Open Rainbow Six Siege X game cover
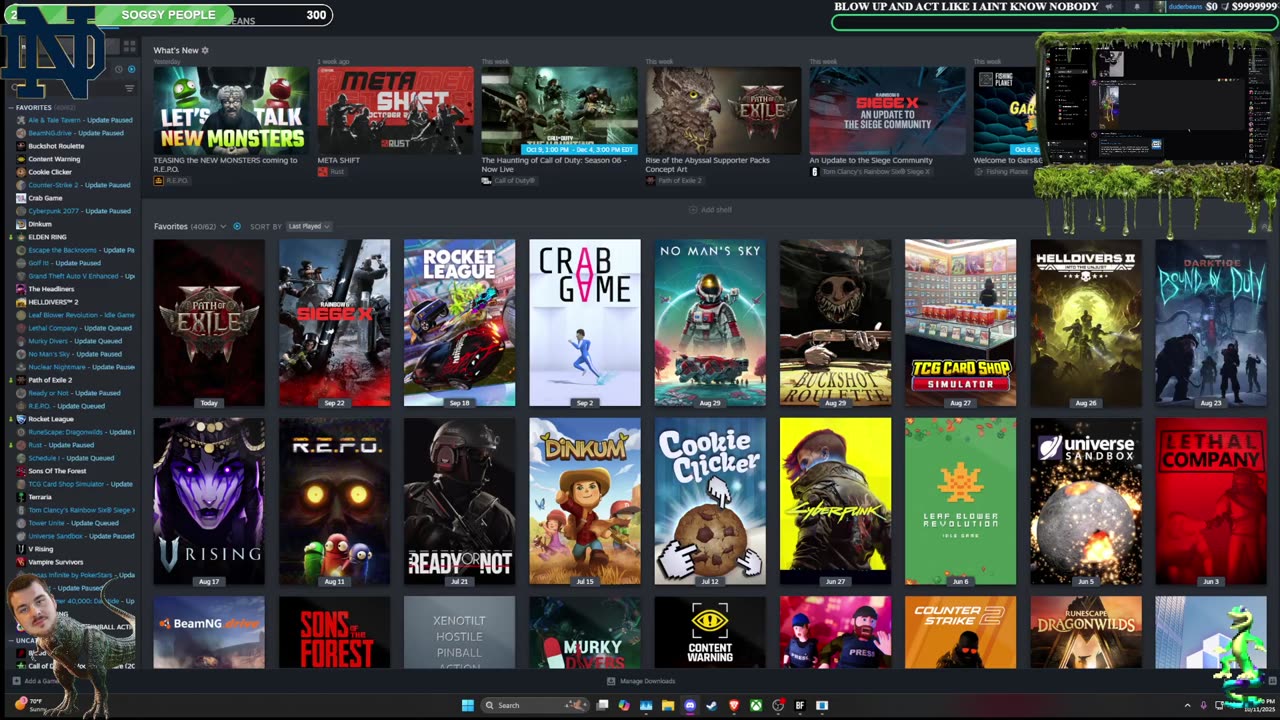The image size is (1280, 720). click(x=334, y=323)
